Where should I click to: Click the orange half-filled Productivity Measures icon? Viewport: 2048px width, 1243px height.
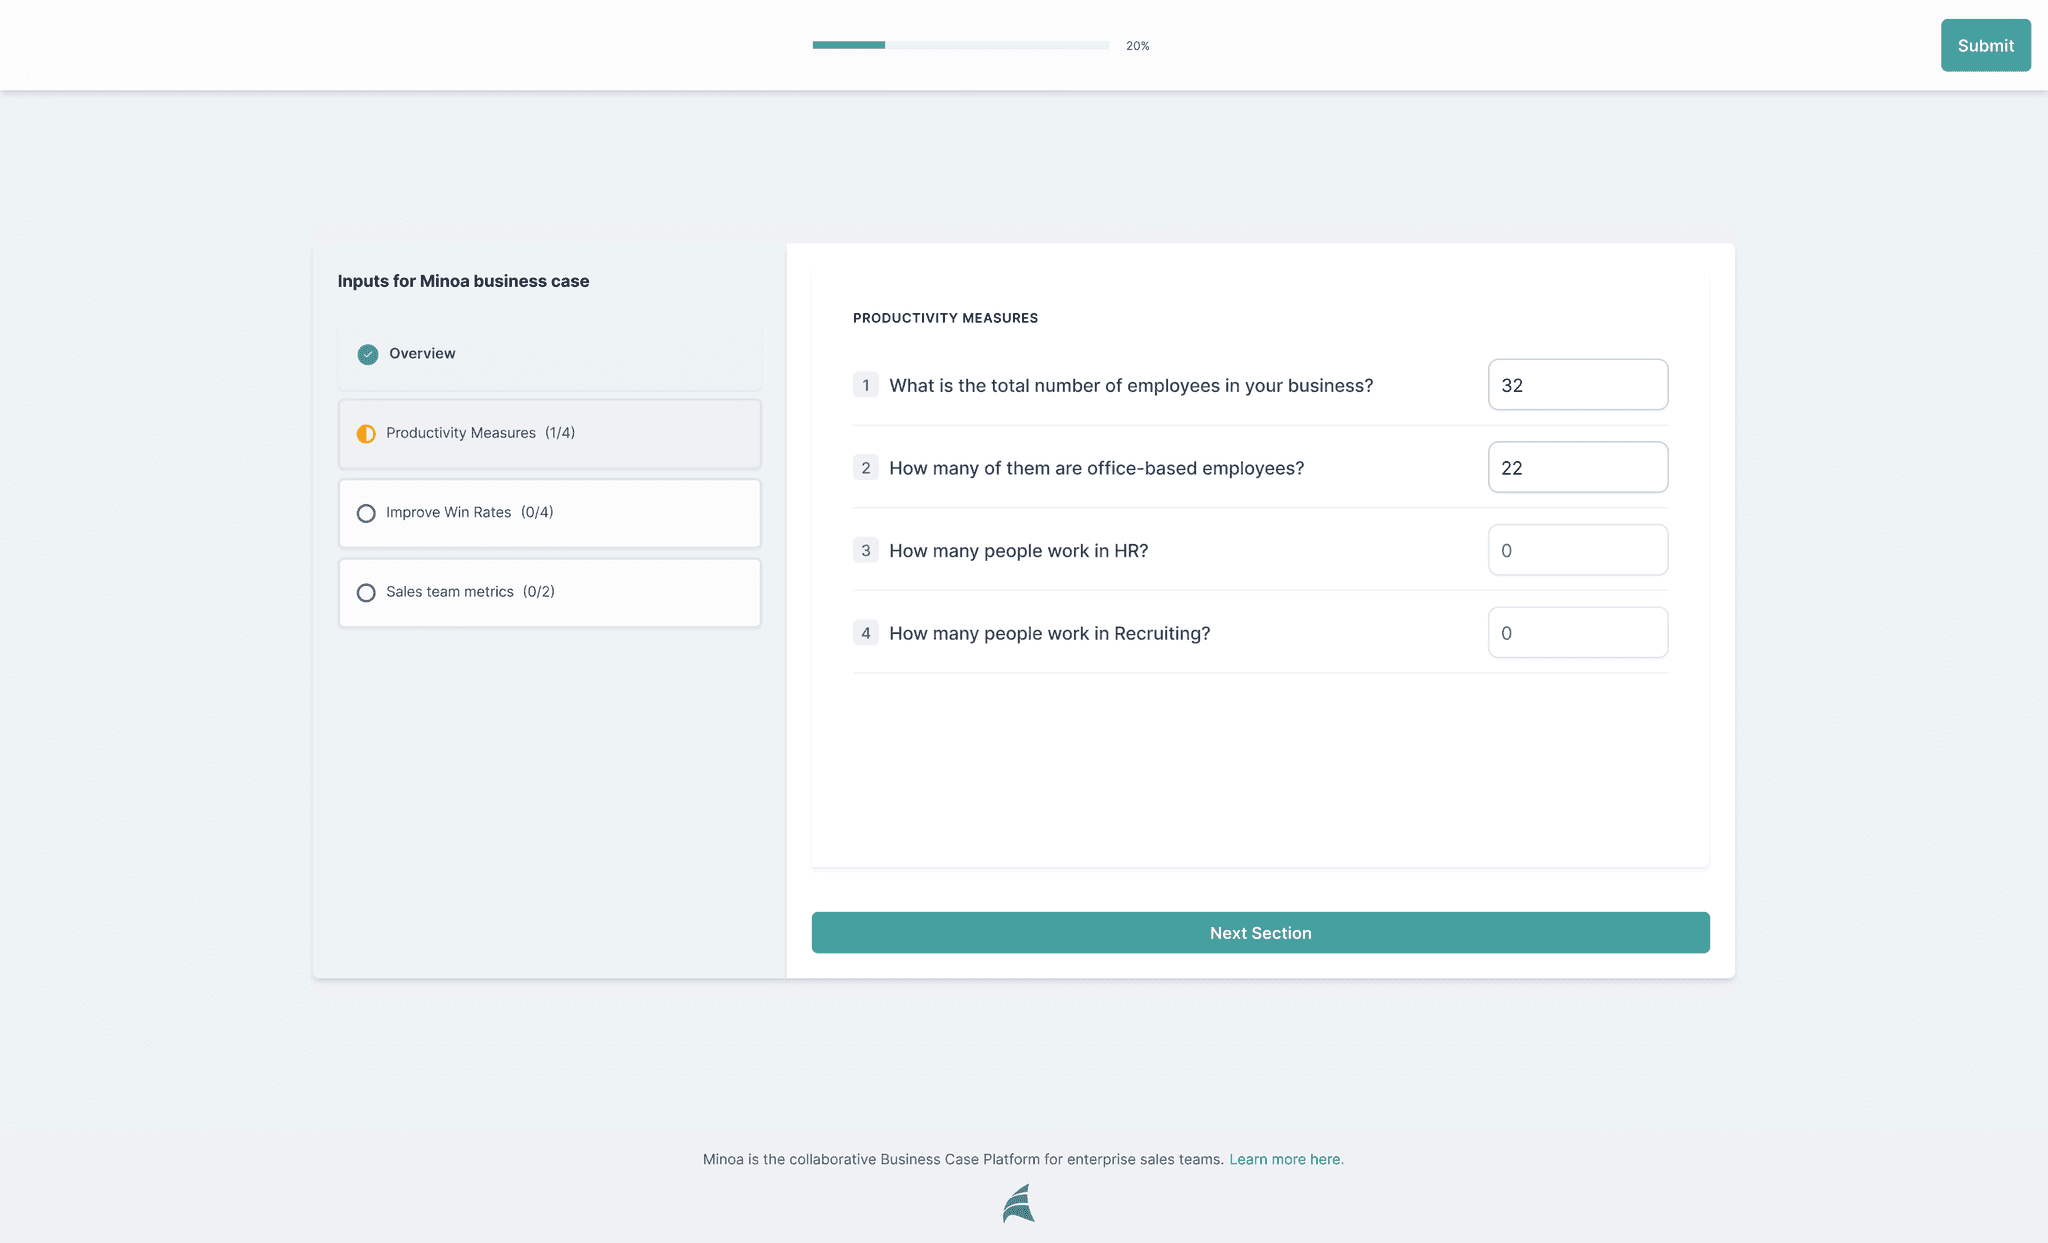pyautogui.click(x=366, y=434)
